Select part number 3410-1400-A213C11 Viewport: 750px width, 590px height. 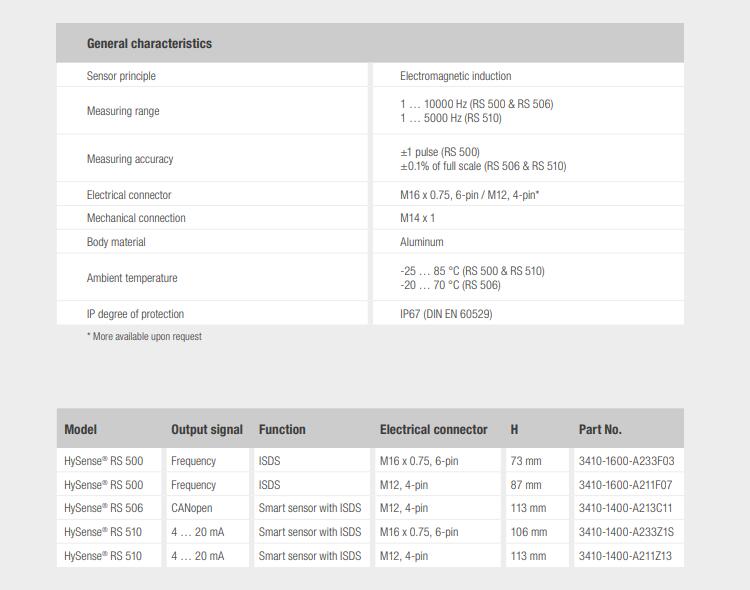(625, 508)
